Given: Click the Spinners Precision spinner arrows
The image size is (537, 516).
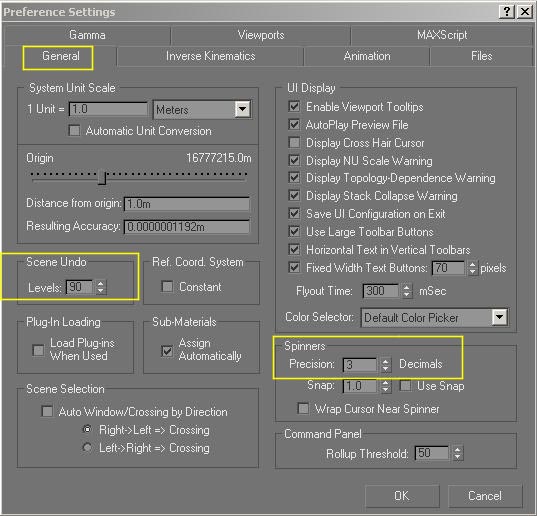Looking at the screenshot, I should pos(385,365).
